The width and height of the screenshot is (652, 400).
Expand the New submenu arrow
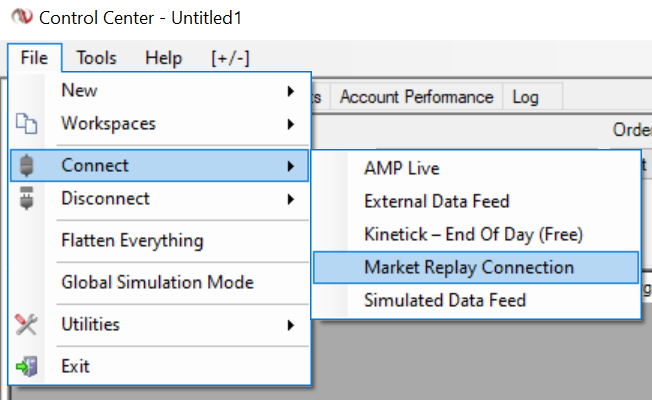coord(290,91)
